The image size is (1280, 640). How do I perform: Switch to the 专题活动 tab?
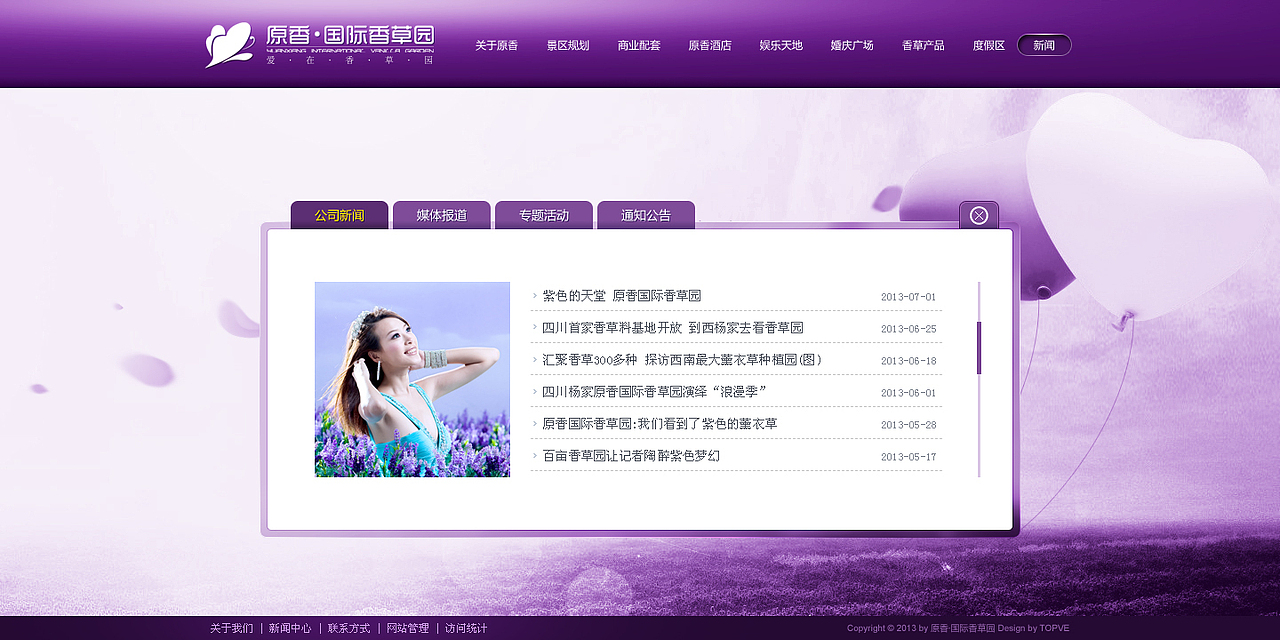click(544, 215)
